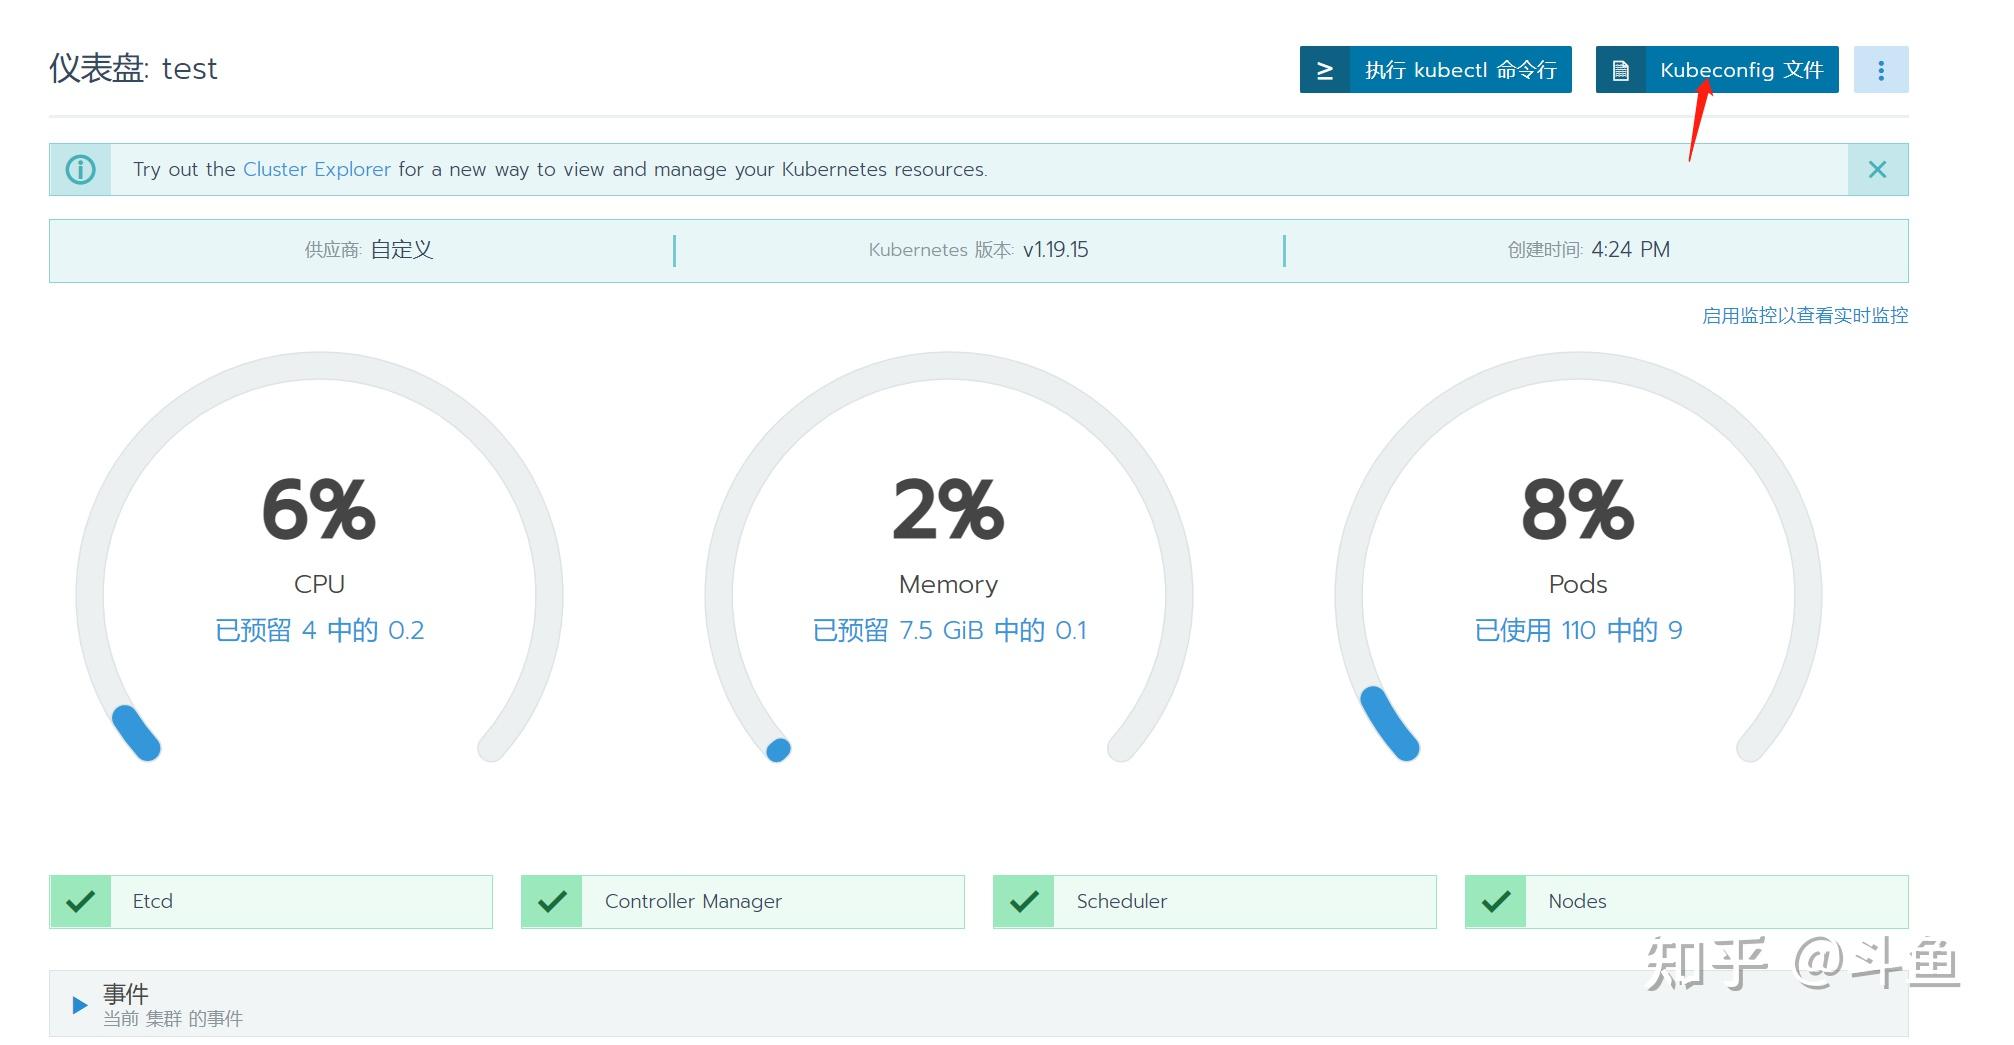The width and height of the screenshot is (2014, 1045).
Task: Click the Memory gauge blue progress dot
Action: (x=778, y=749)
